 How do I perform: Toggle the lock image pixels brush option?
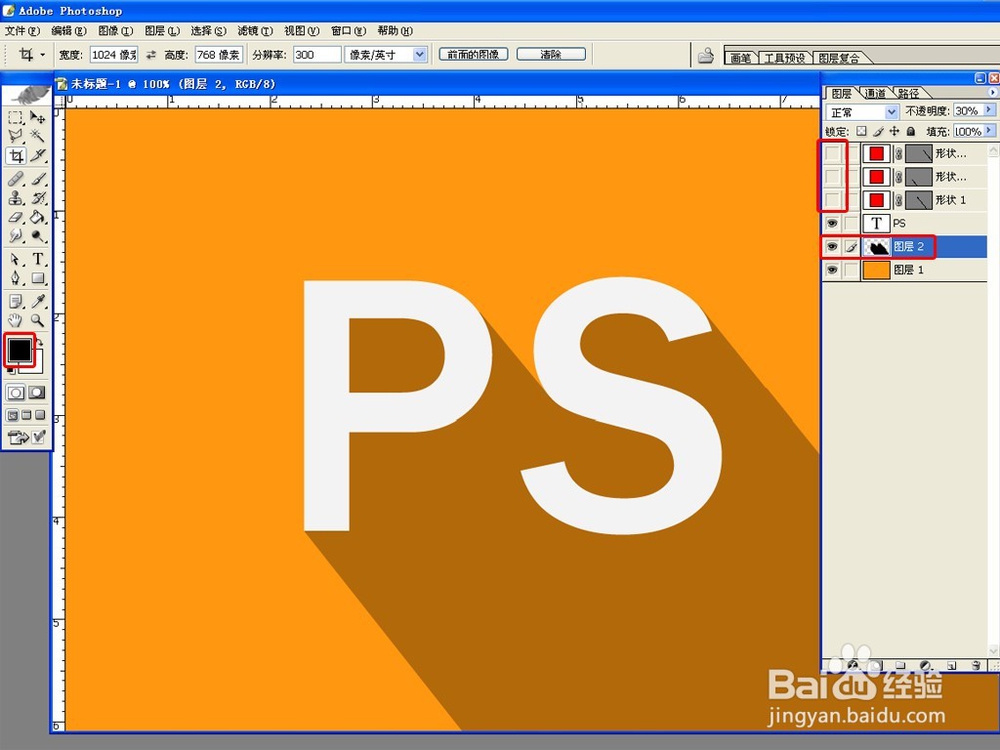(878, 131)
